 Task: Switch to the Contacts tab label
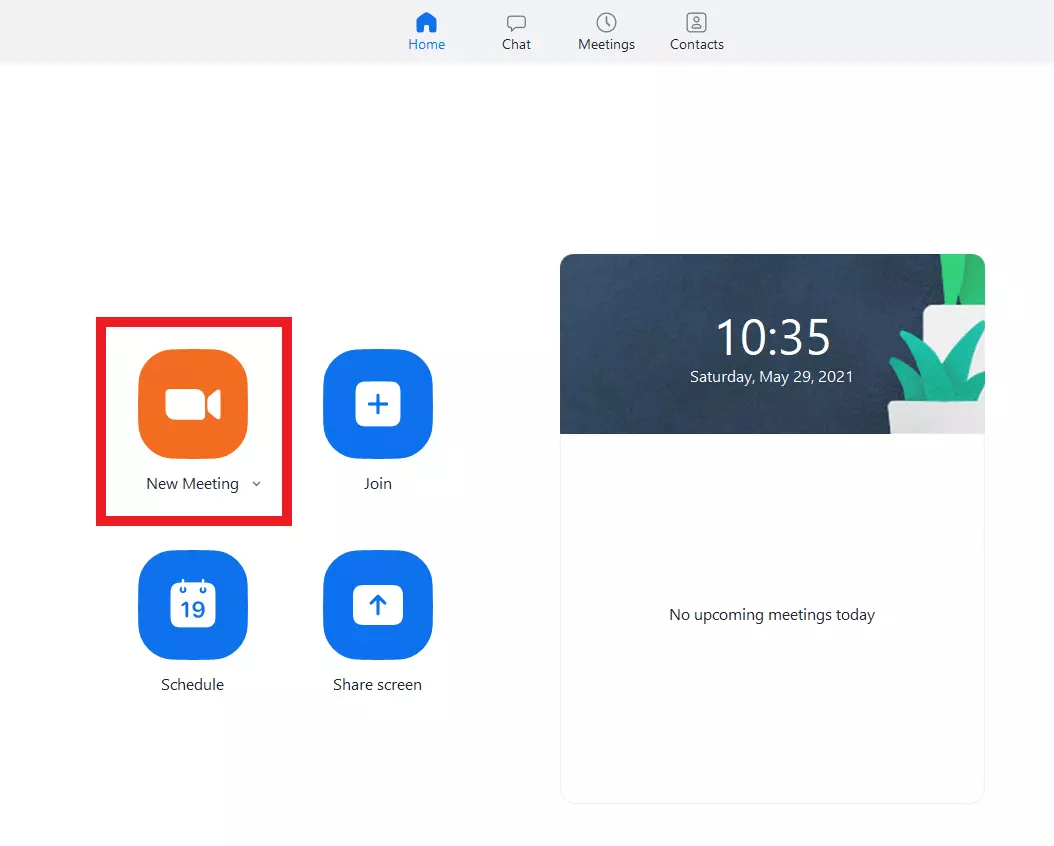coord(696,44)
